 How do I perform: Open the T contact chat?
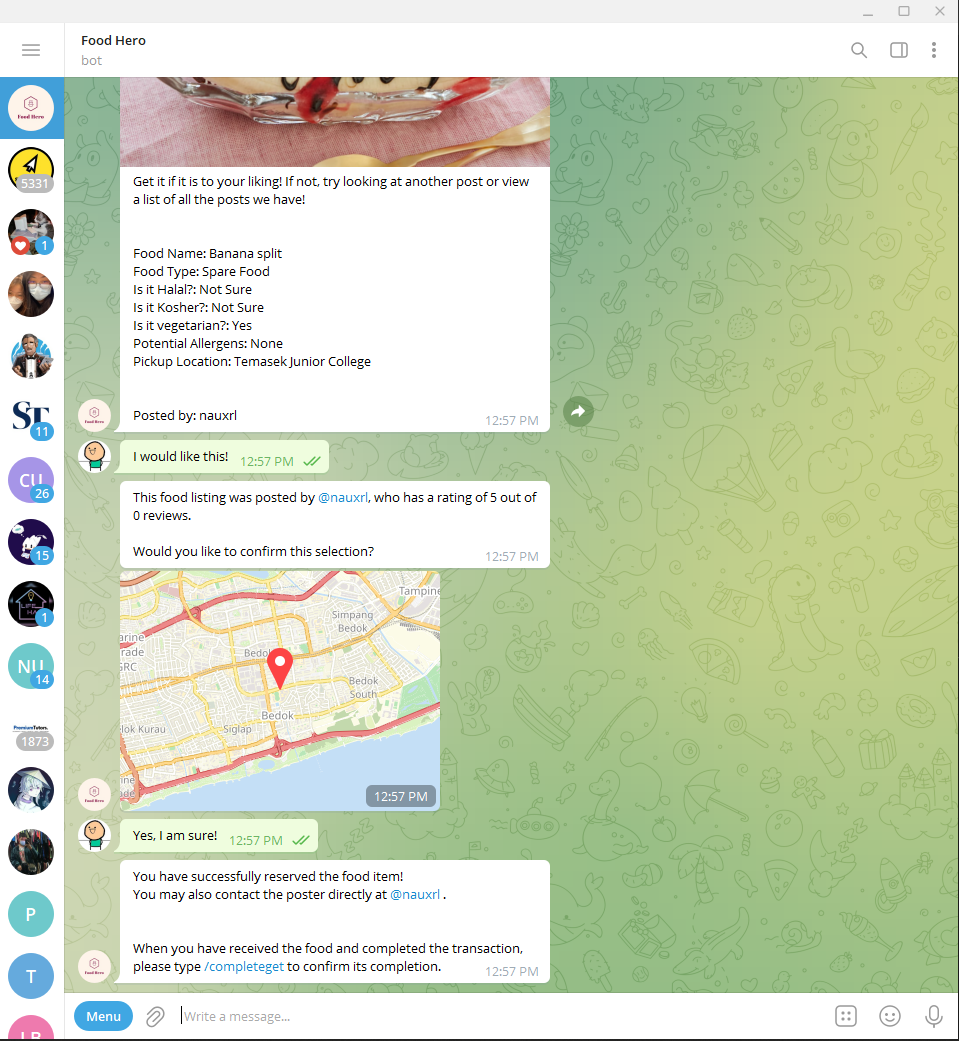31,977
